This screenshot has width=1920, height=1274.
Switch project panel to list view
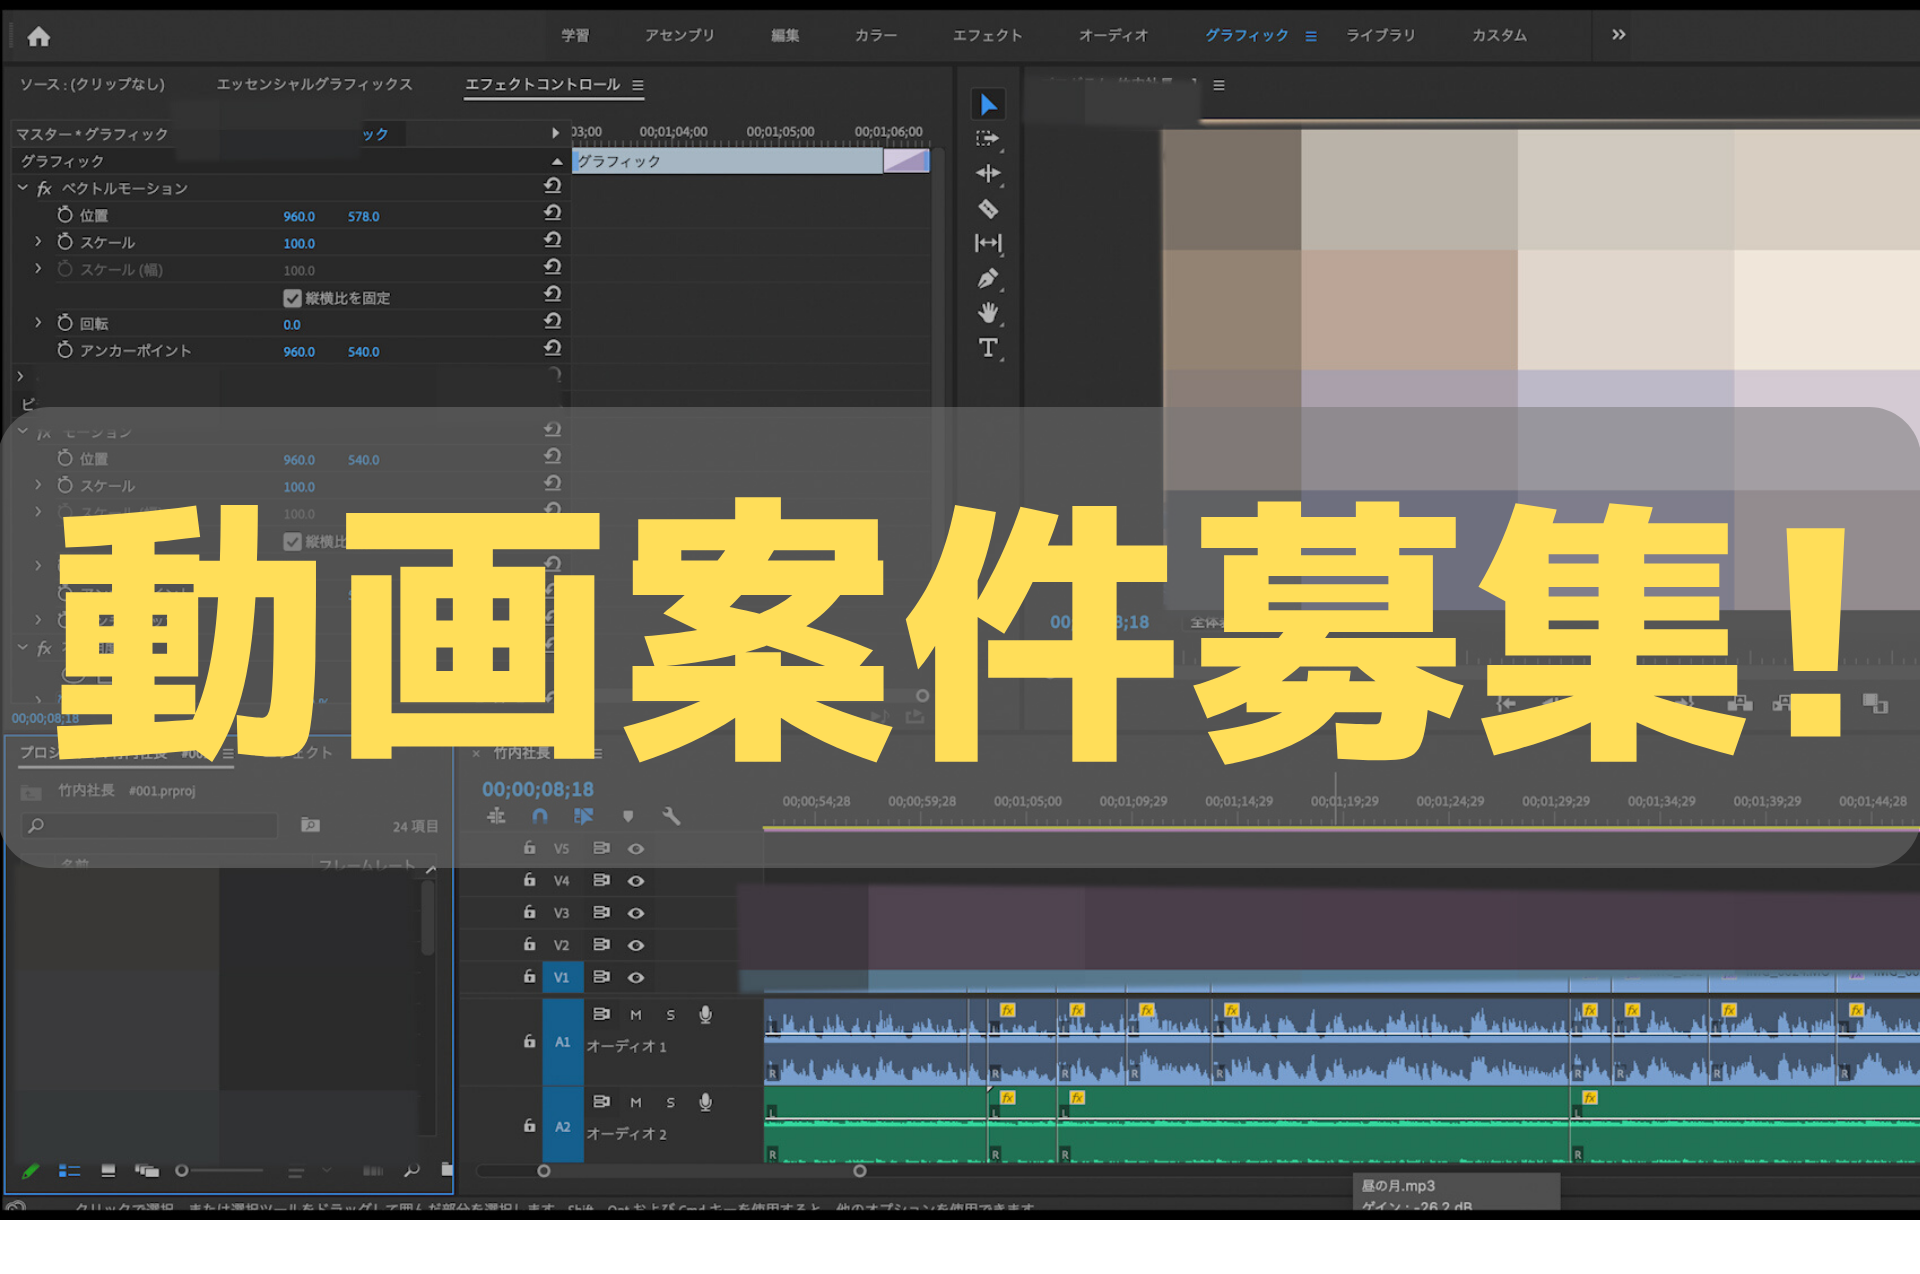(x=69, y=1171)
